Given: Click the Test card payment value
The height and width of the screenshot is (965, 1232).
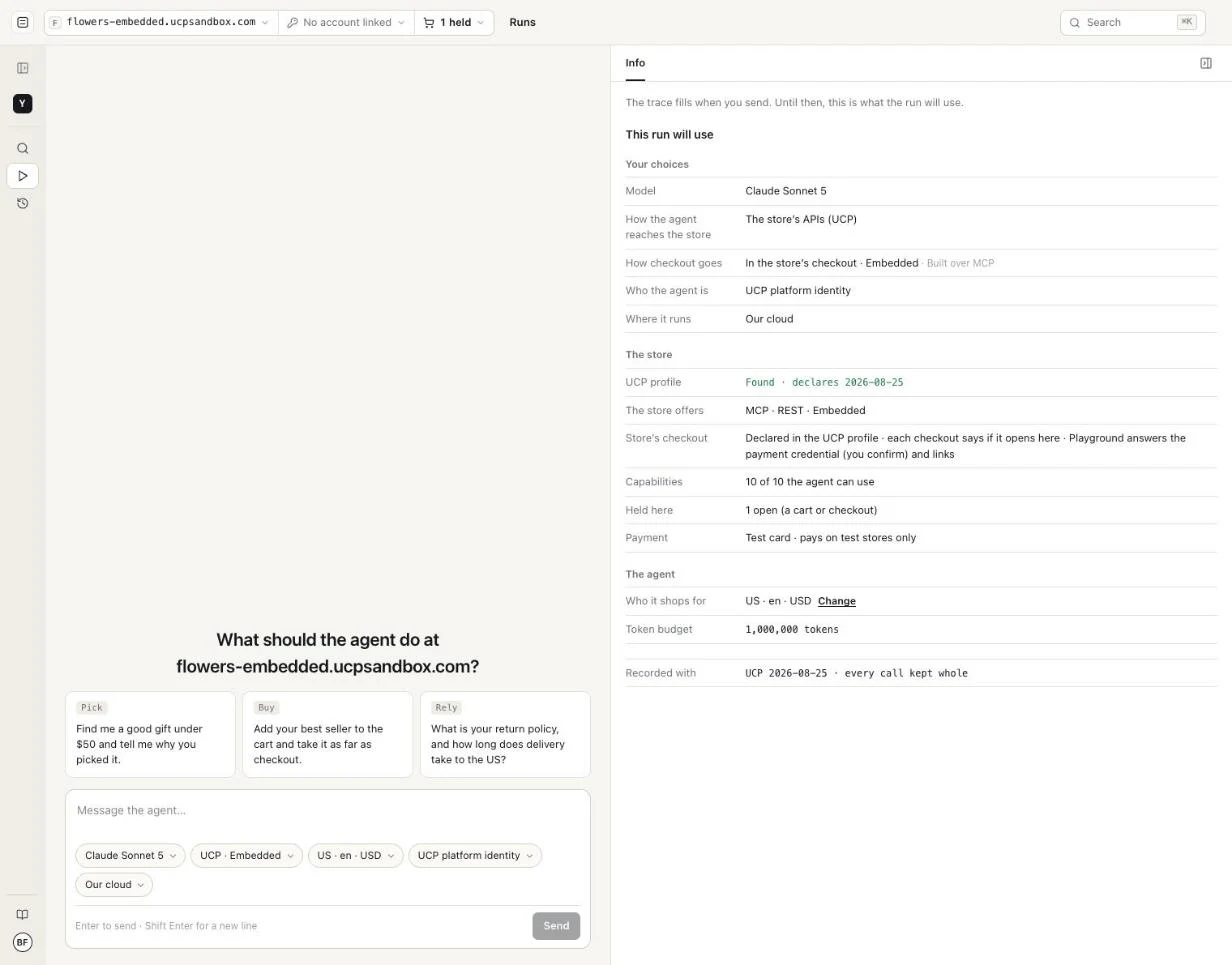Looking at the screenshot, I should pyautogui.click(x=830, y=538).
